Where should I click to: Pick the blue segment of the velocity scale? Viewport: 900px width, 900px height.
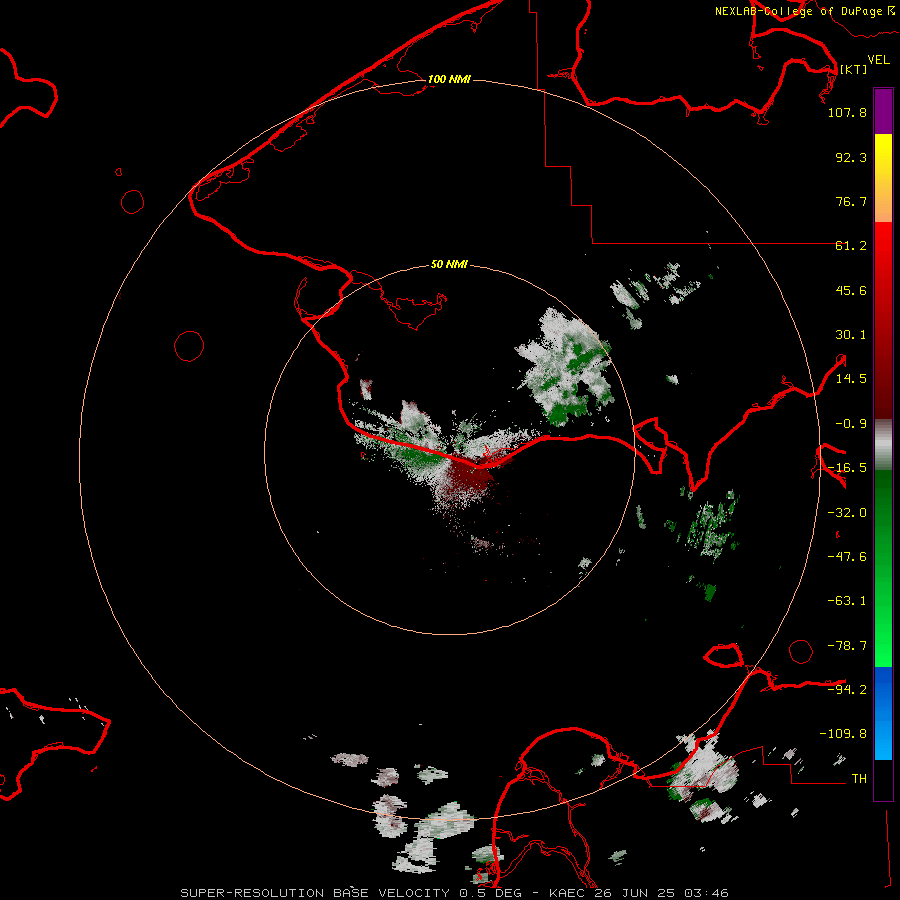[883, 713]
